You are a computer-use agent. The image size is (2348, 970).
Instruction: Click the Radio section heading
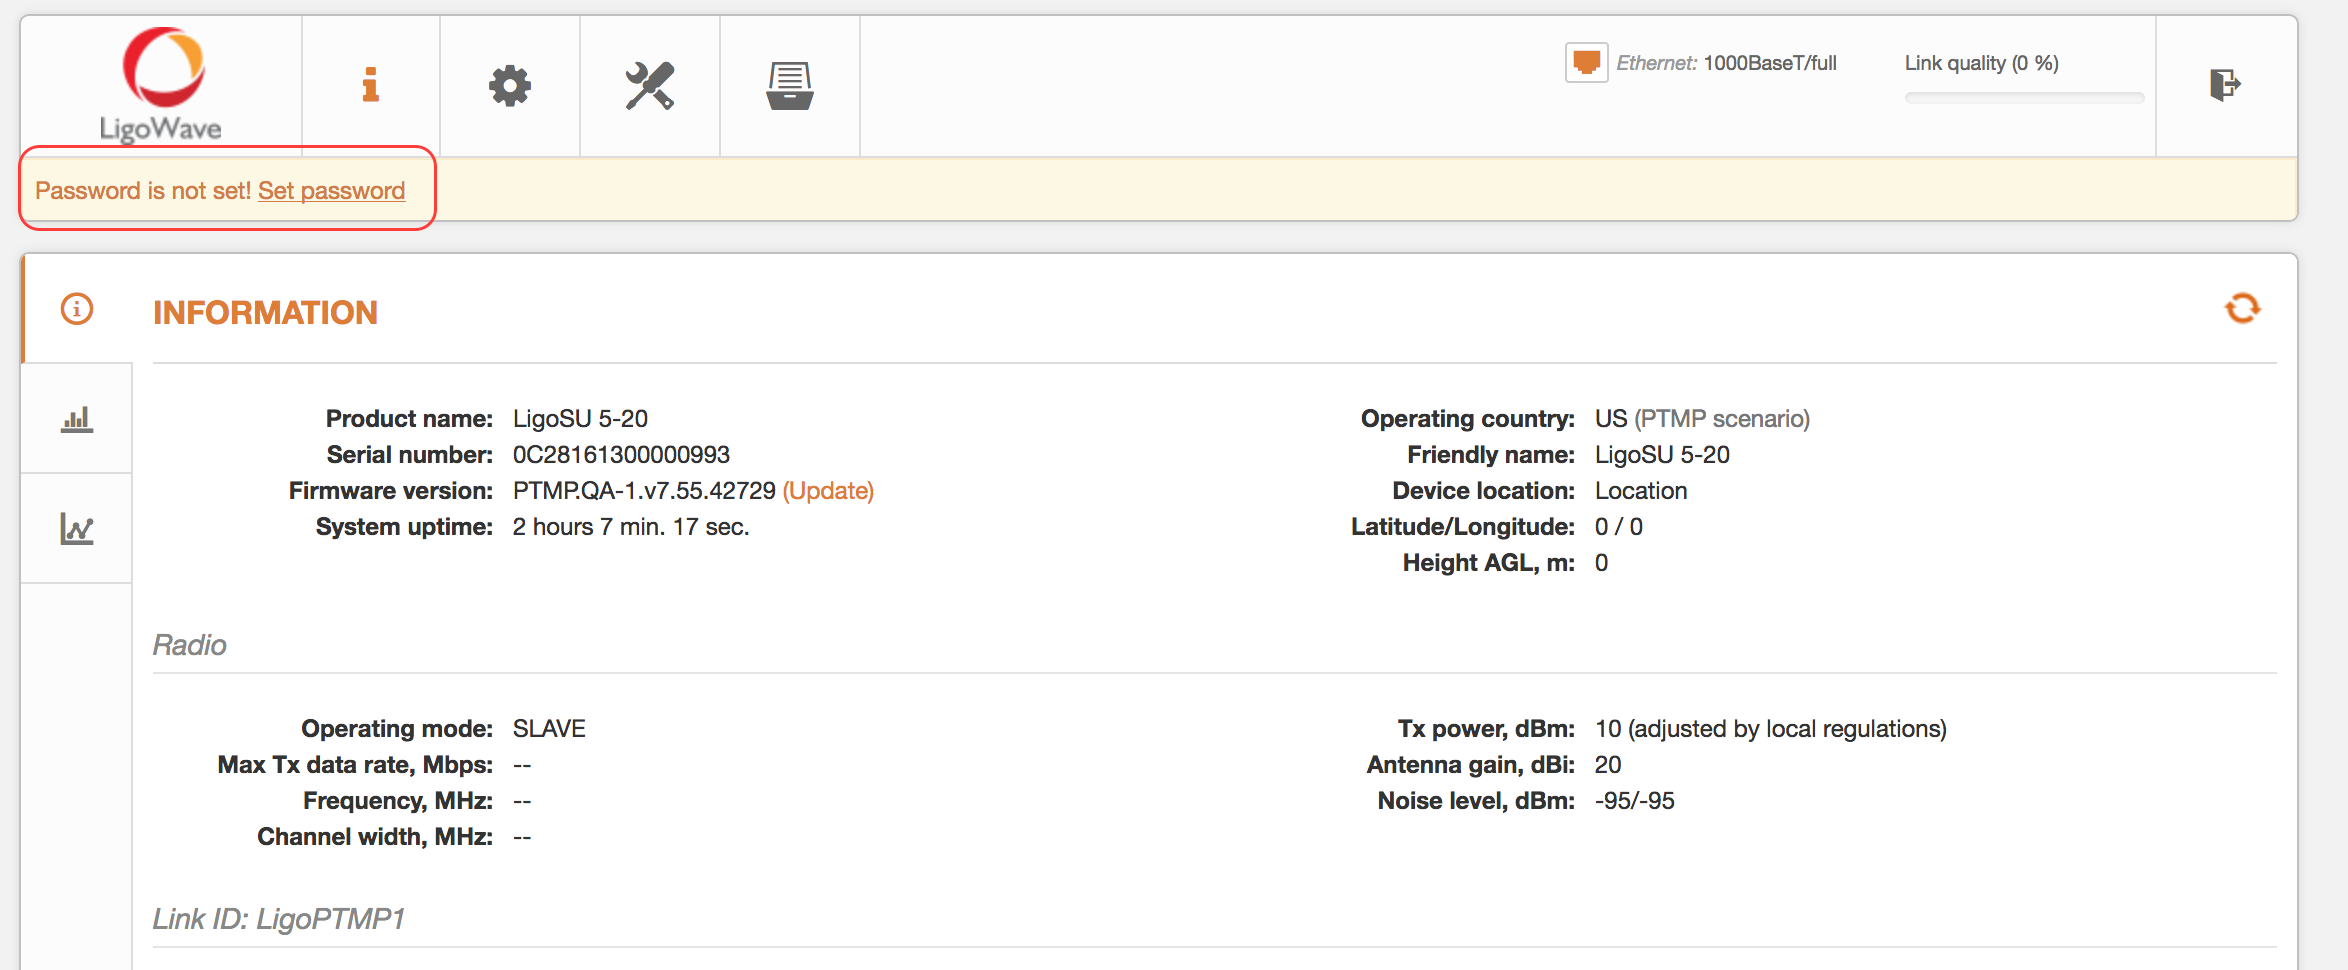pos(190,645)
